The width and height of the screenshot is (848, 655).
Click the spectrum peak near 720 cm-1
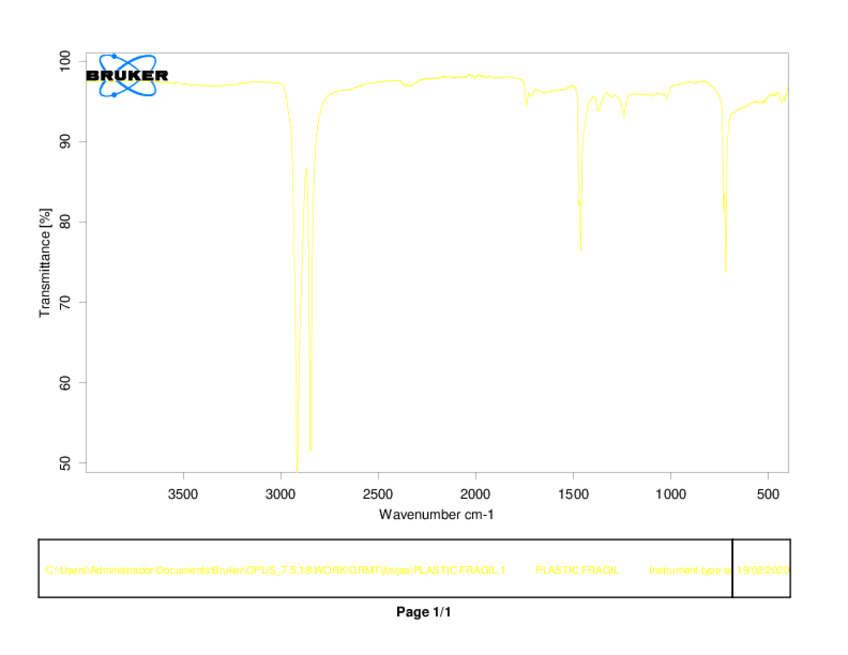coord(725,270)
